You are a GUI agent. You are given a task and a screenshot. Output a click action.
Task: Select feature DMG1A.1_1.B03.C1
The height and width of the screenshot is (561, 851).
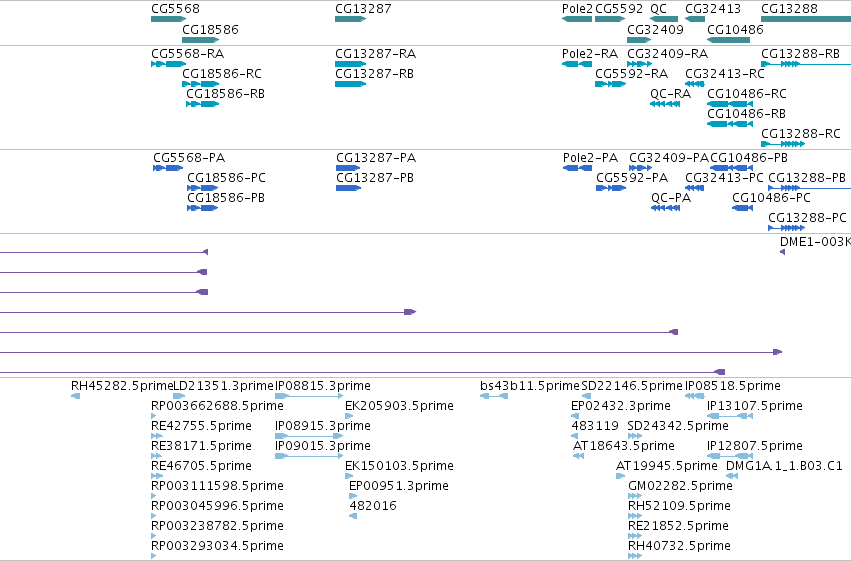pos(732,476)
